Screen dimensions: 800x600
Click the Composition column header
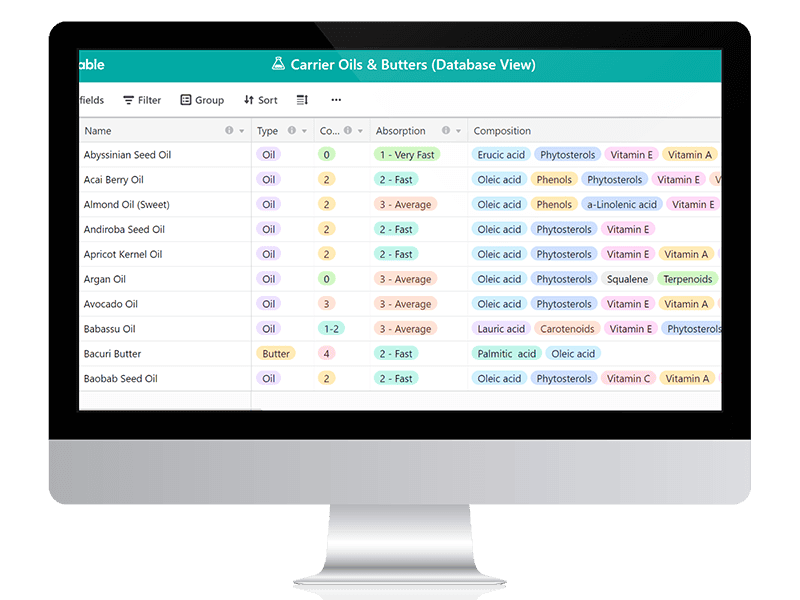click(x=502, y=131)
